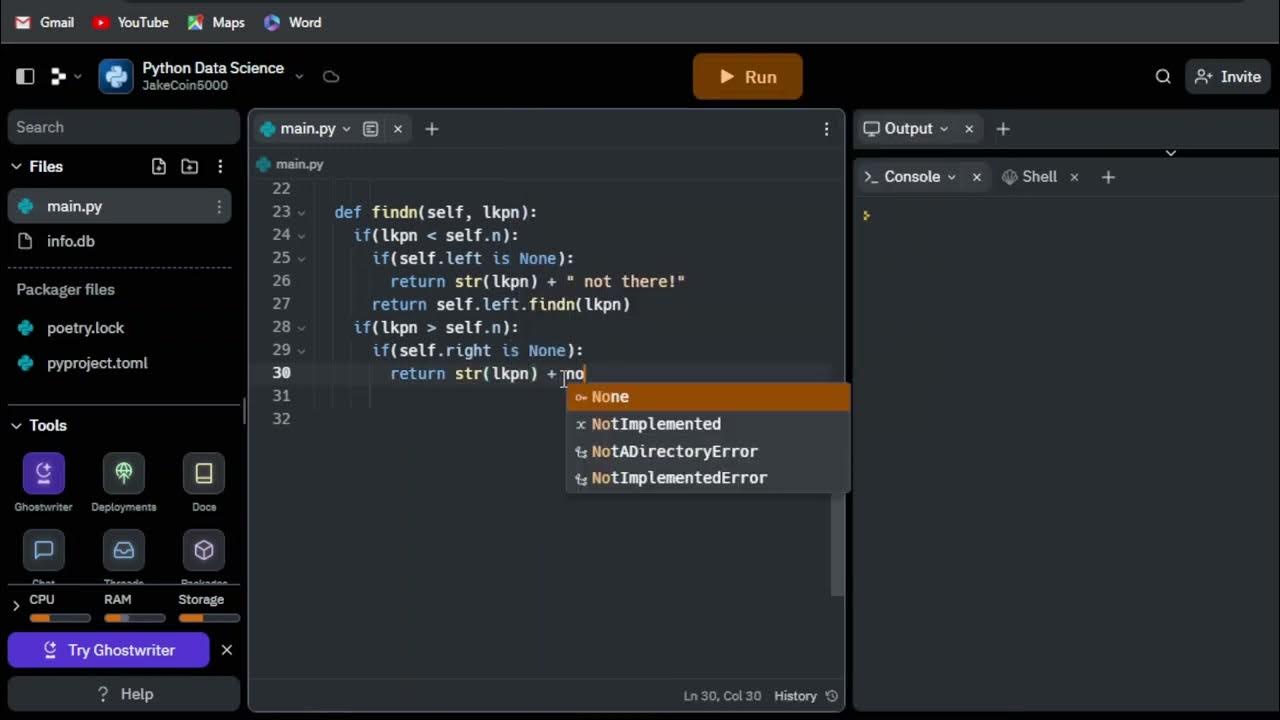
Task: Open the Word bookmark
Action: click(x=293, y=22)
